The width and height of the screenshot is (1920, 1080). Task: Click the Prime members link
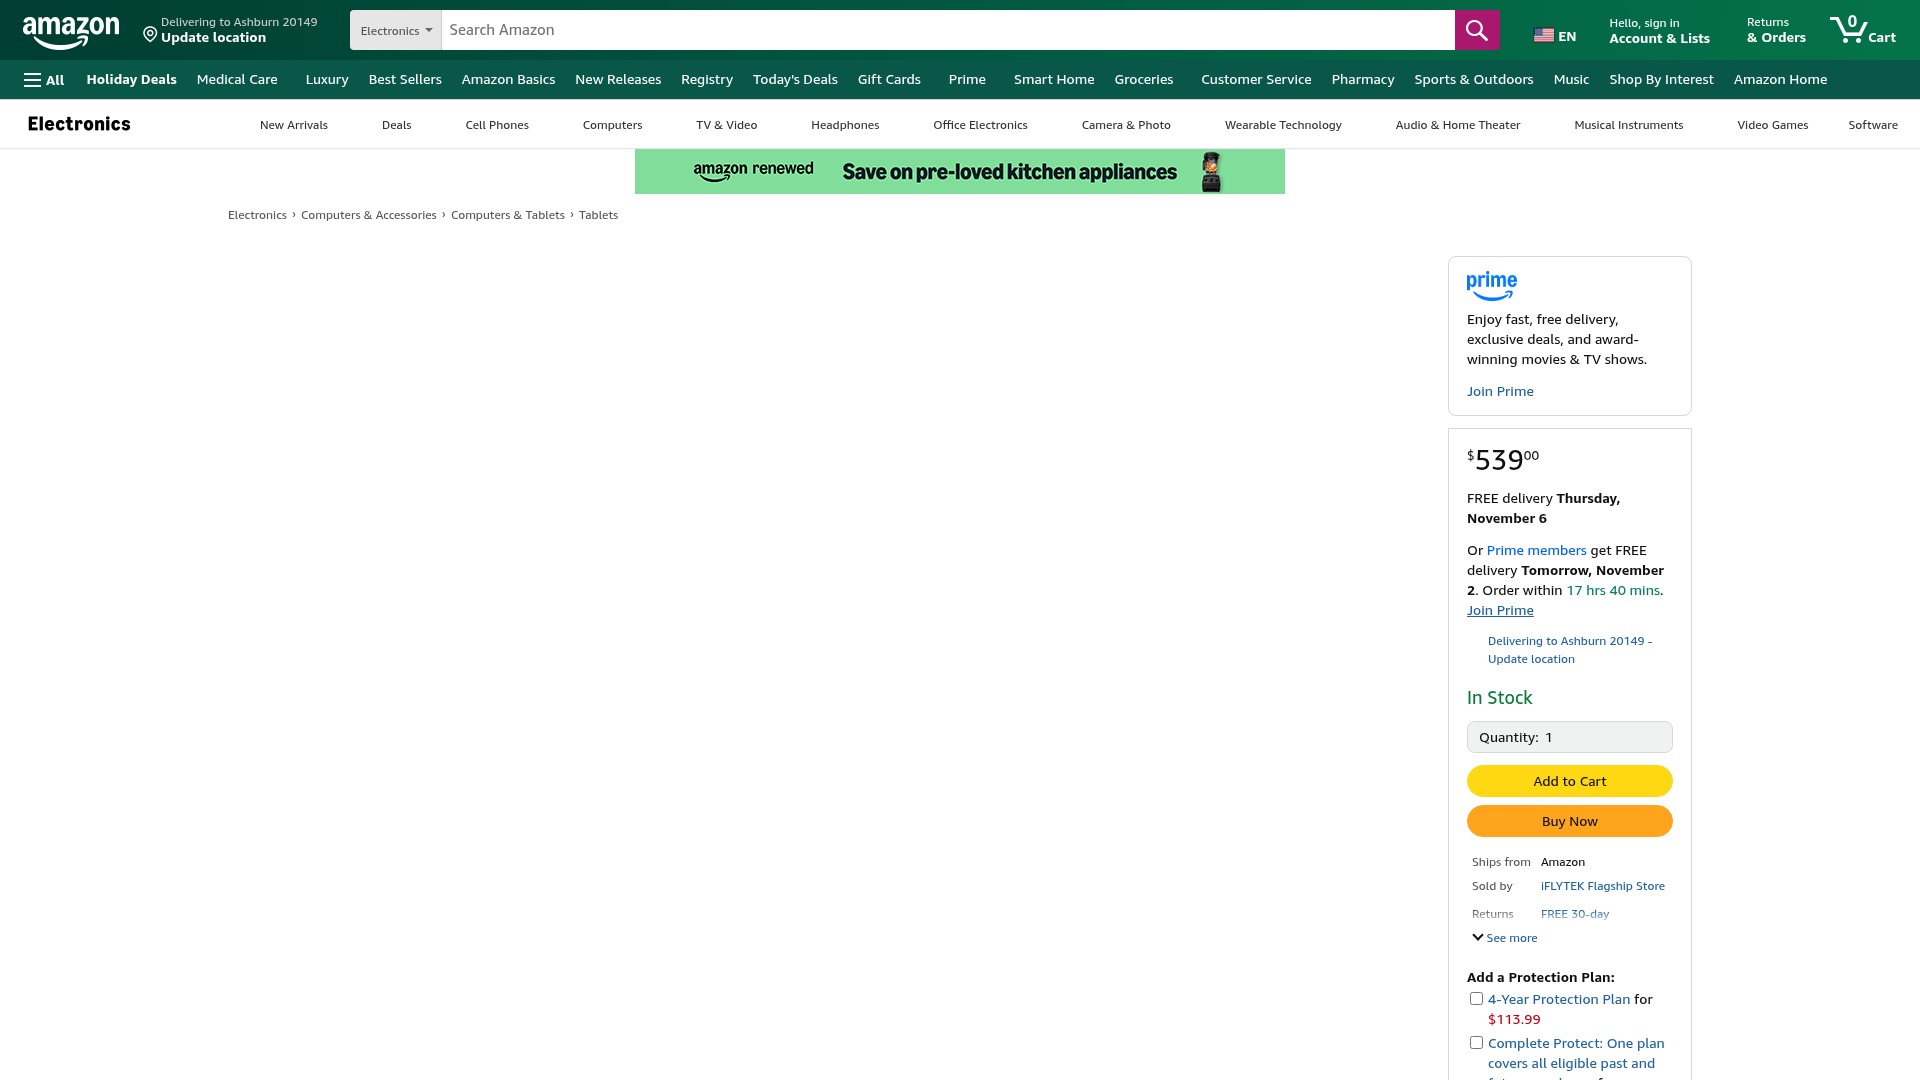(x=1536, y=551)
